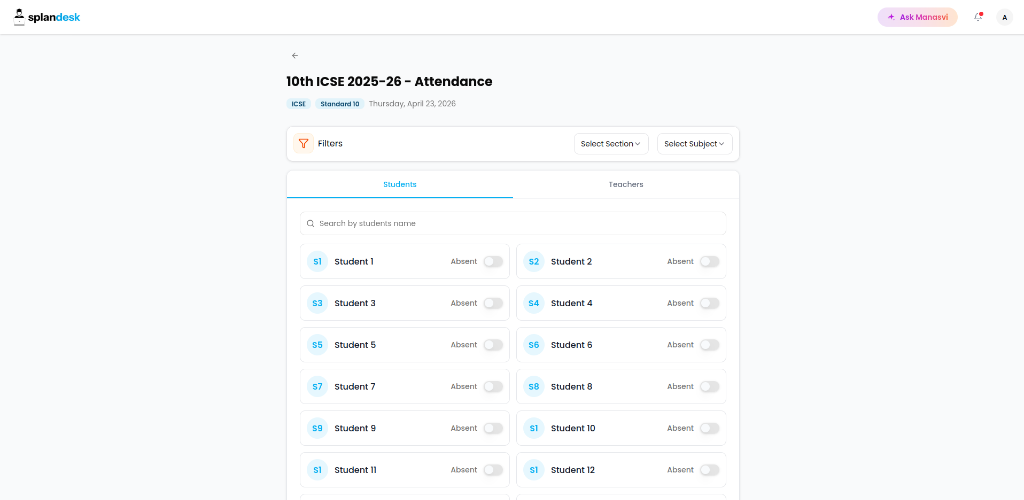Image resolution: width=1024 pixels, height=500 pixels.
Task: Click the Thursday, April 23, 2026 date
Action: (412, 104)
